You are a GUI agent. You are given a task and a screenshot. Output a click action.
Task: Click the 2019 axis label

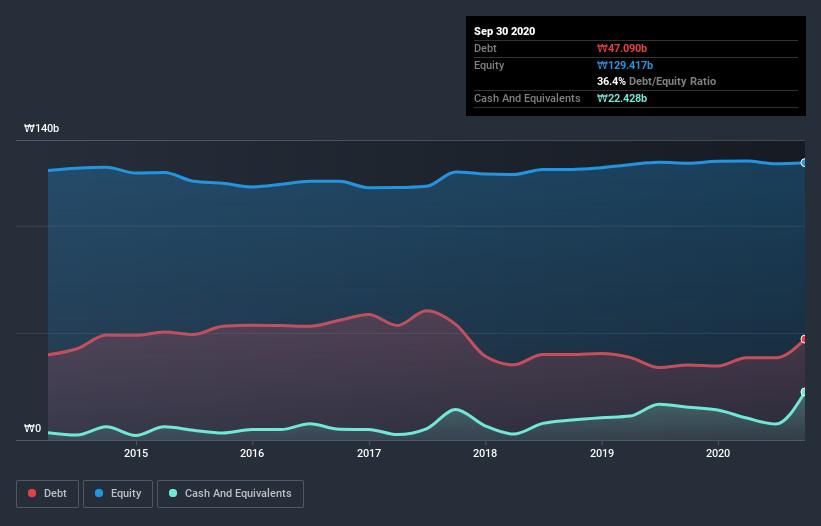pos(602,453)
